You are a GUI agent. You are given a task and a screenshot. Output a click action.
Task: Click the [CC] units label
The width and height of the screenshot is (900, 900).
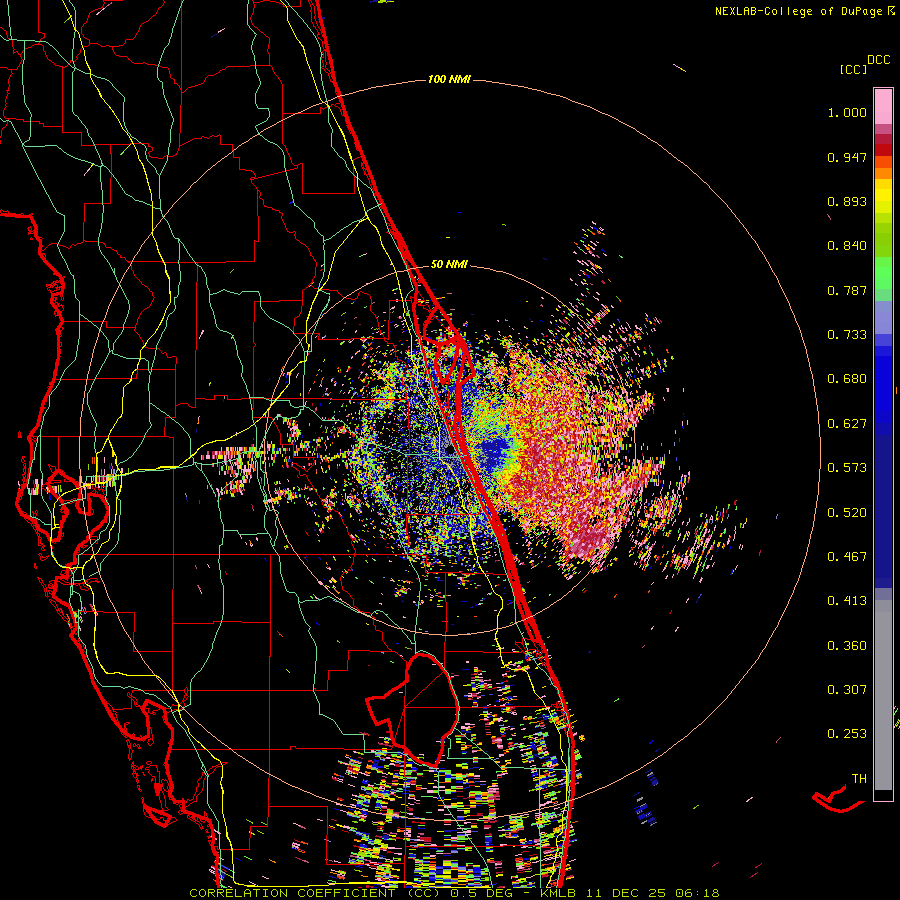pyautogui.click(x=853, y=69)
